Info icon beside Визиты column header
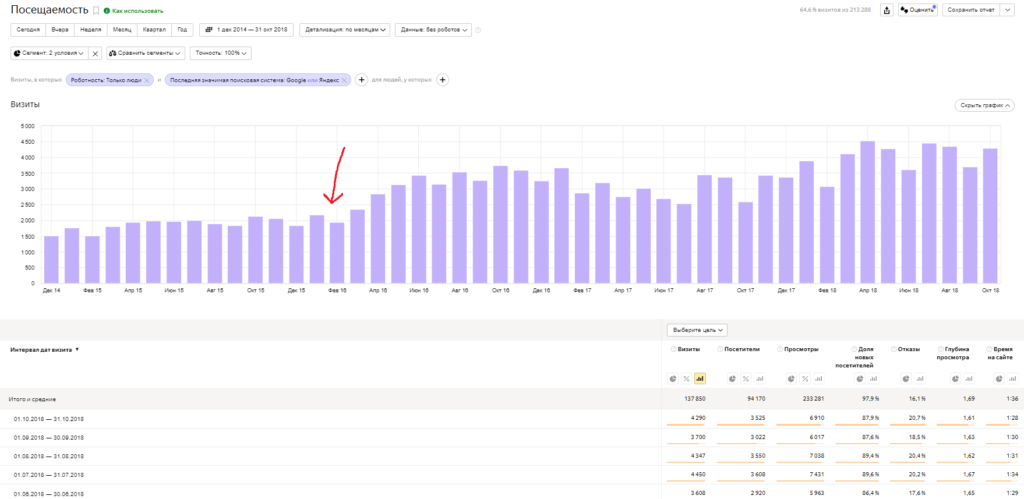Screen dimensions: 1024x499 [673, 349]
